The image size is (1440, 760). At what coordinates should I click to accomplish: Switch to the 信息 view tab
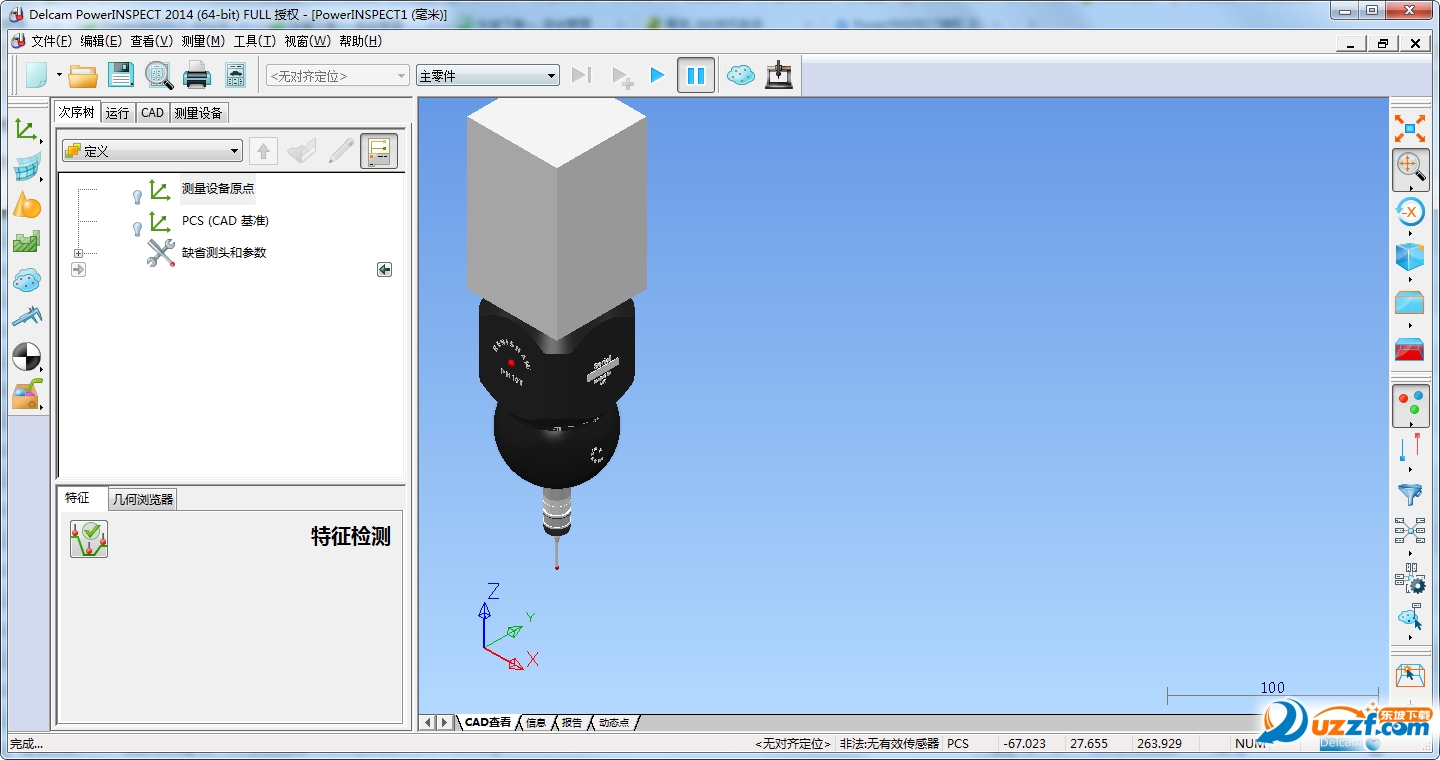tap(536, 722)
